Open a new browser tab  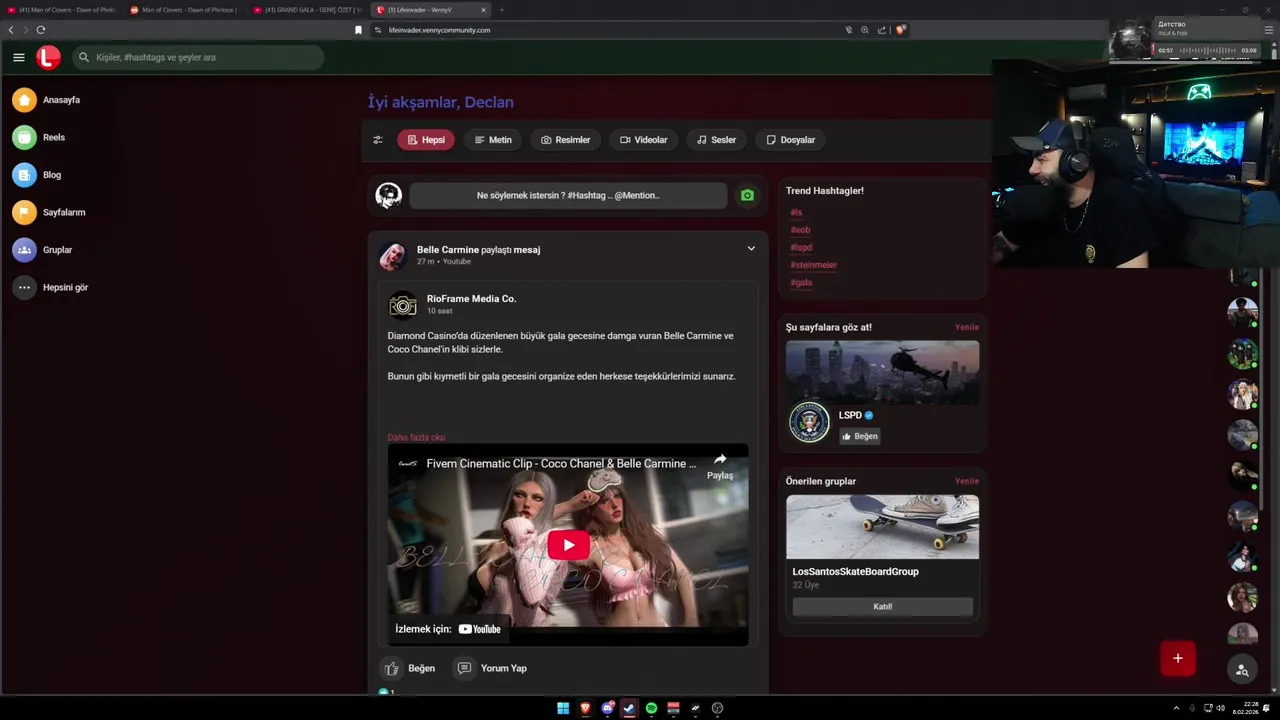(x=502, y=10)
